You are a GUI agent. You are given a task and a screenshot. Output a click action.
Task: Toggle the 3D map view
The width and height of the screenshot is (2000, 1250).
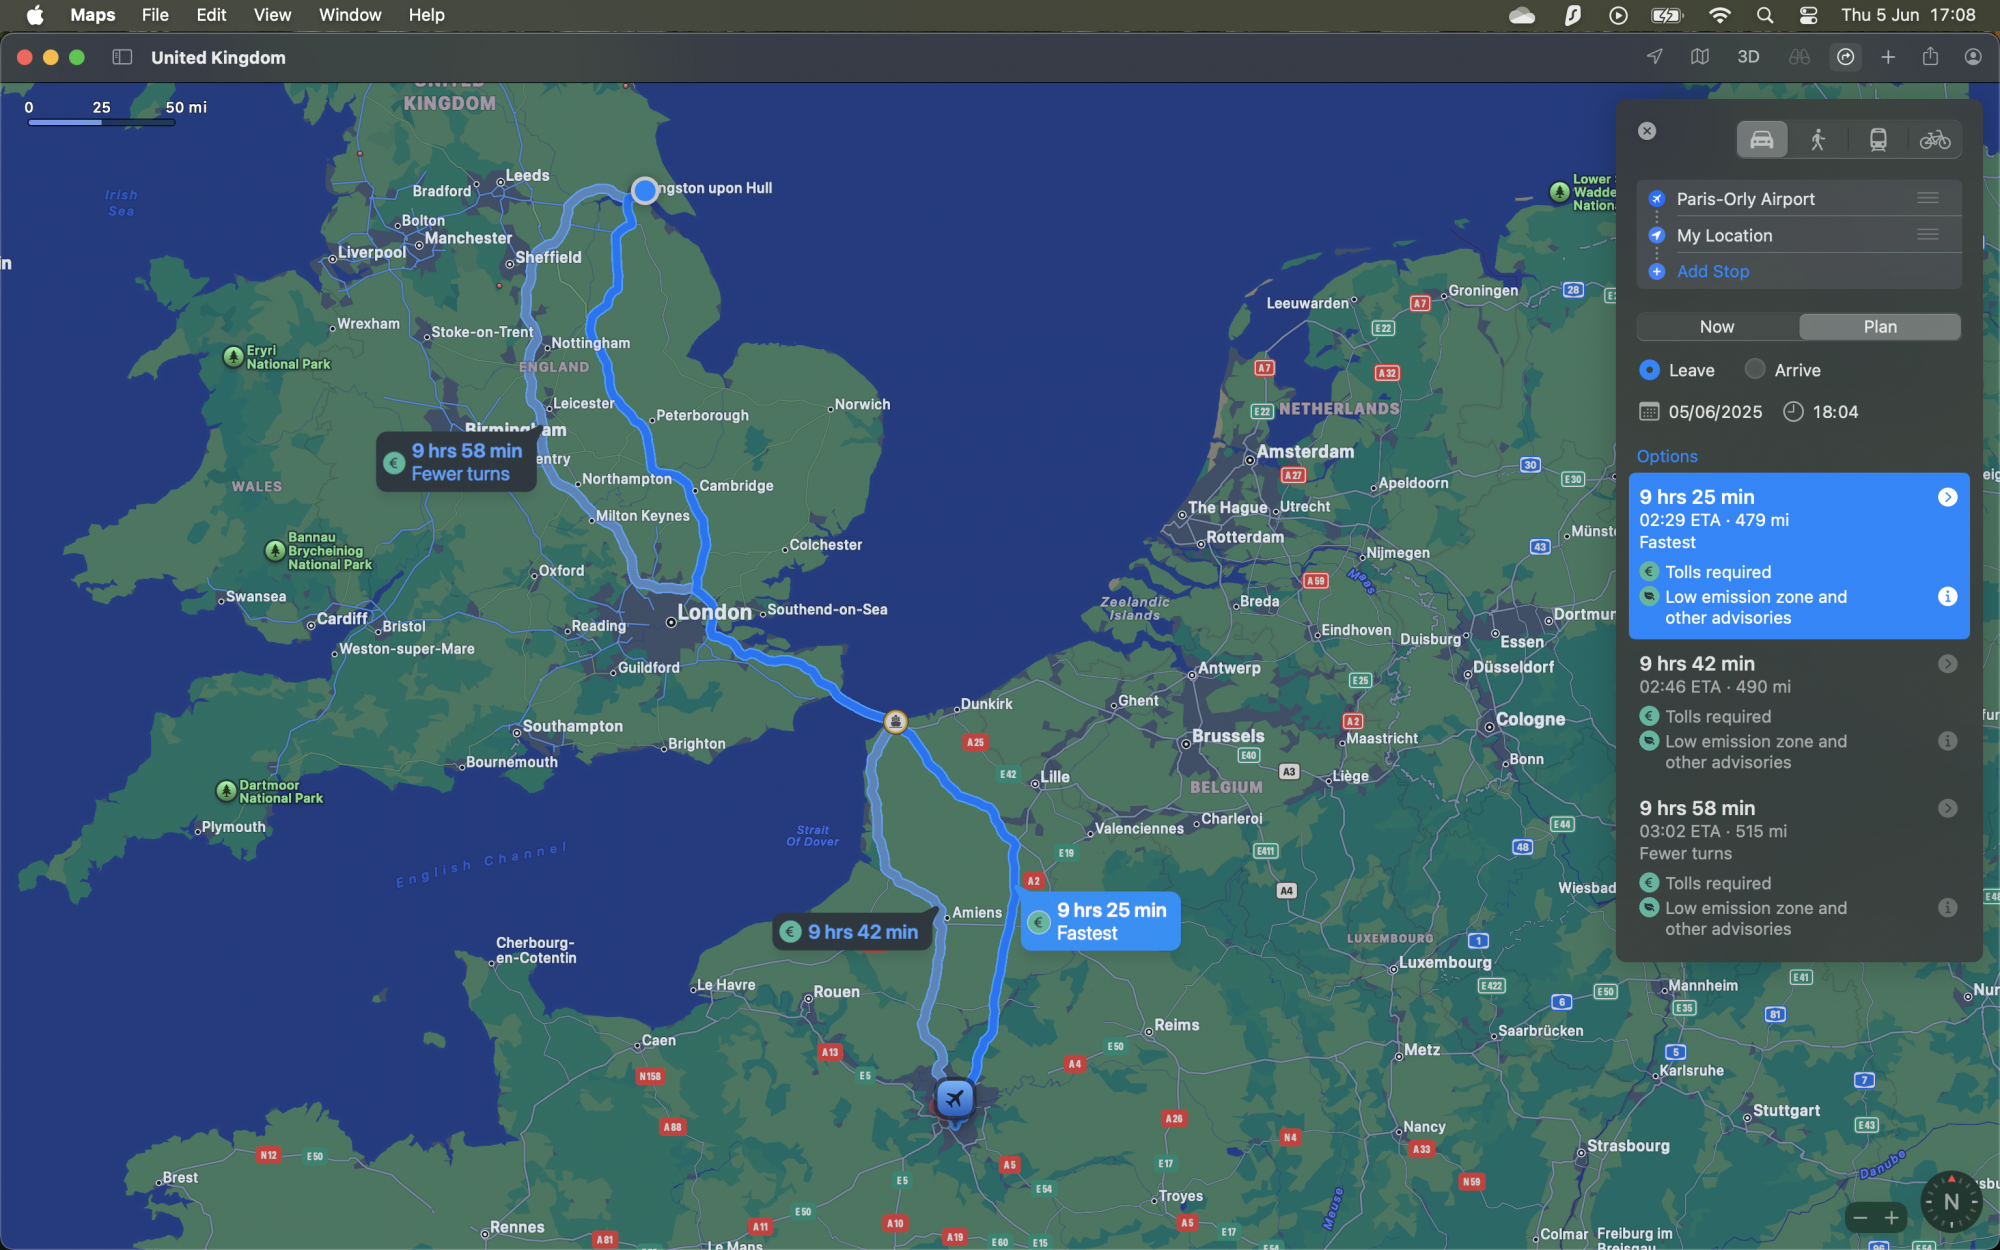pos(1748,57)
